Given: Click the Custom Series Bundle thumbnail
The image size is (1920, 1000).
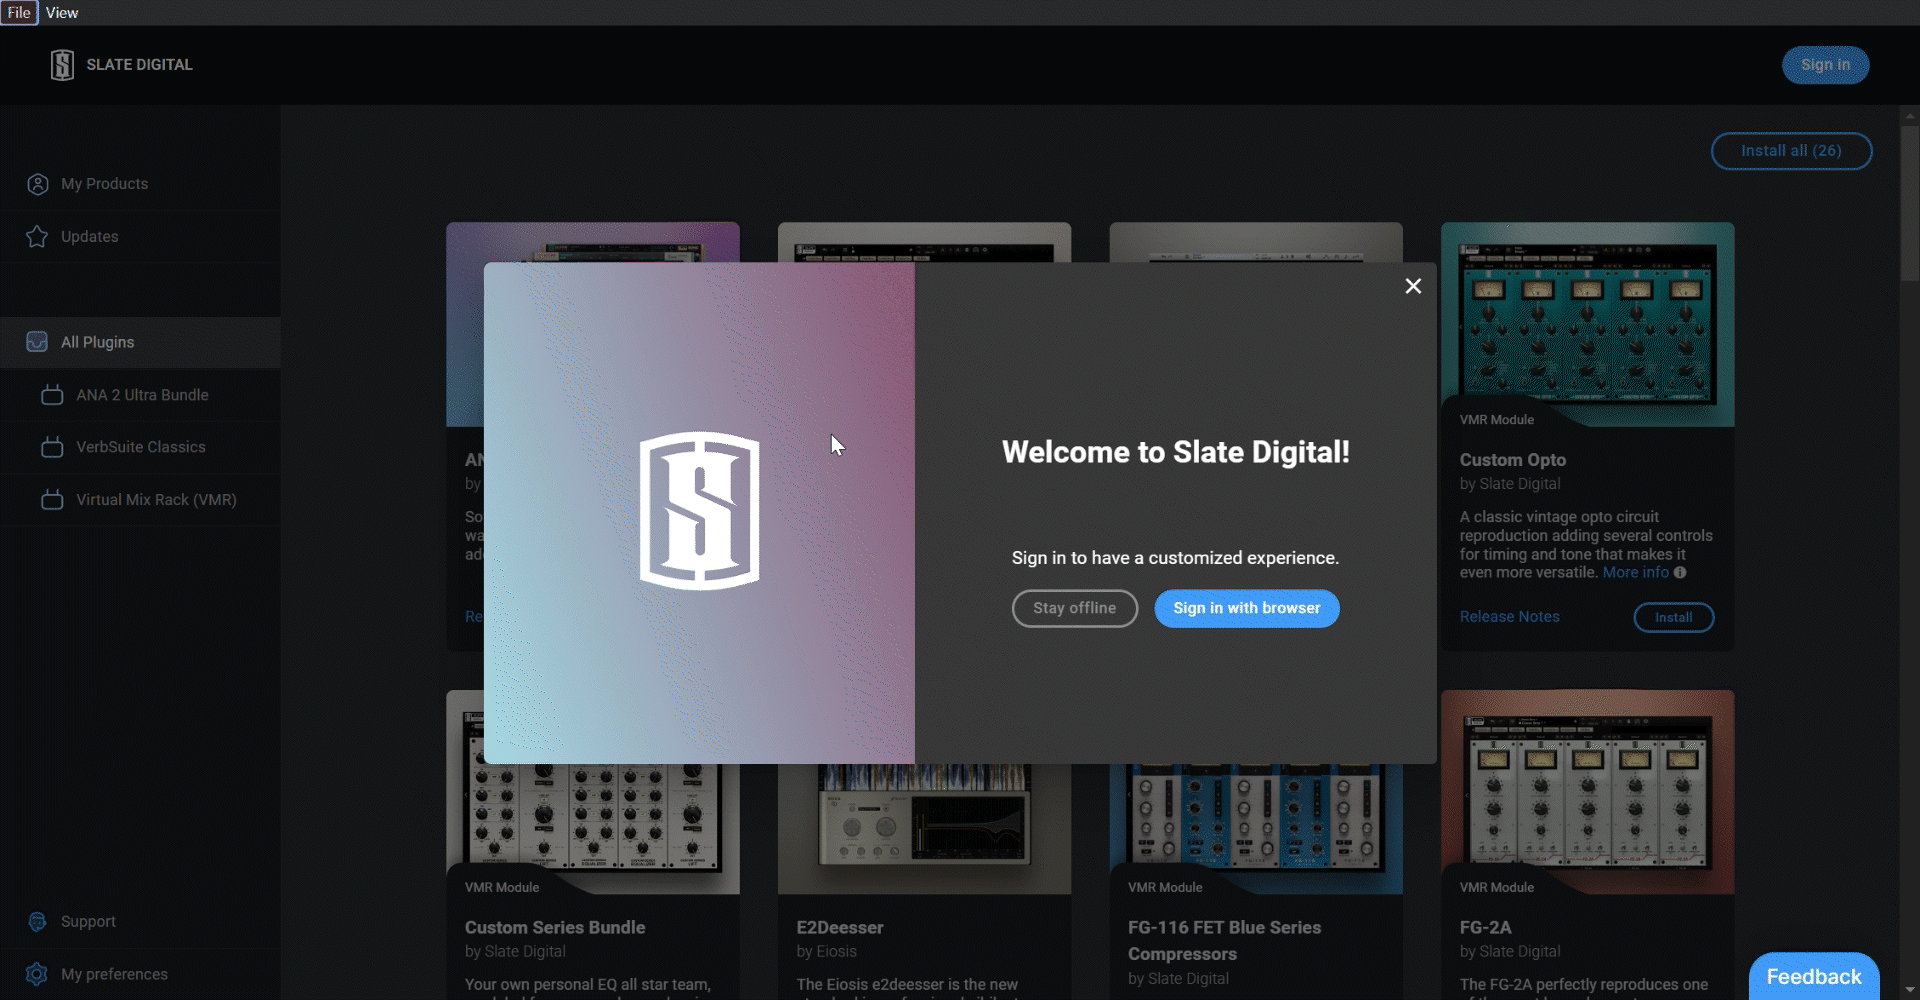Looking at the screenshot, I should [593, 828].
